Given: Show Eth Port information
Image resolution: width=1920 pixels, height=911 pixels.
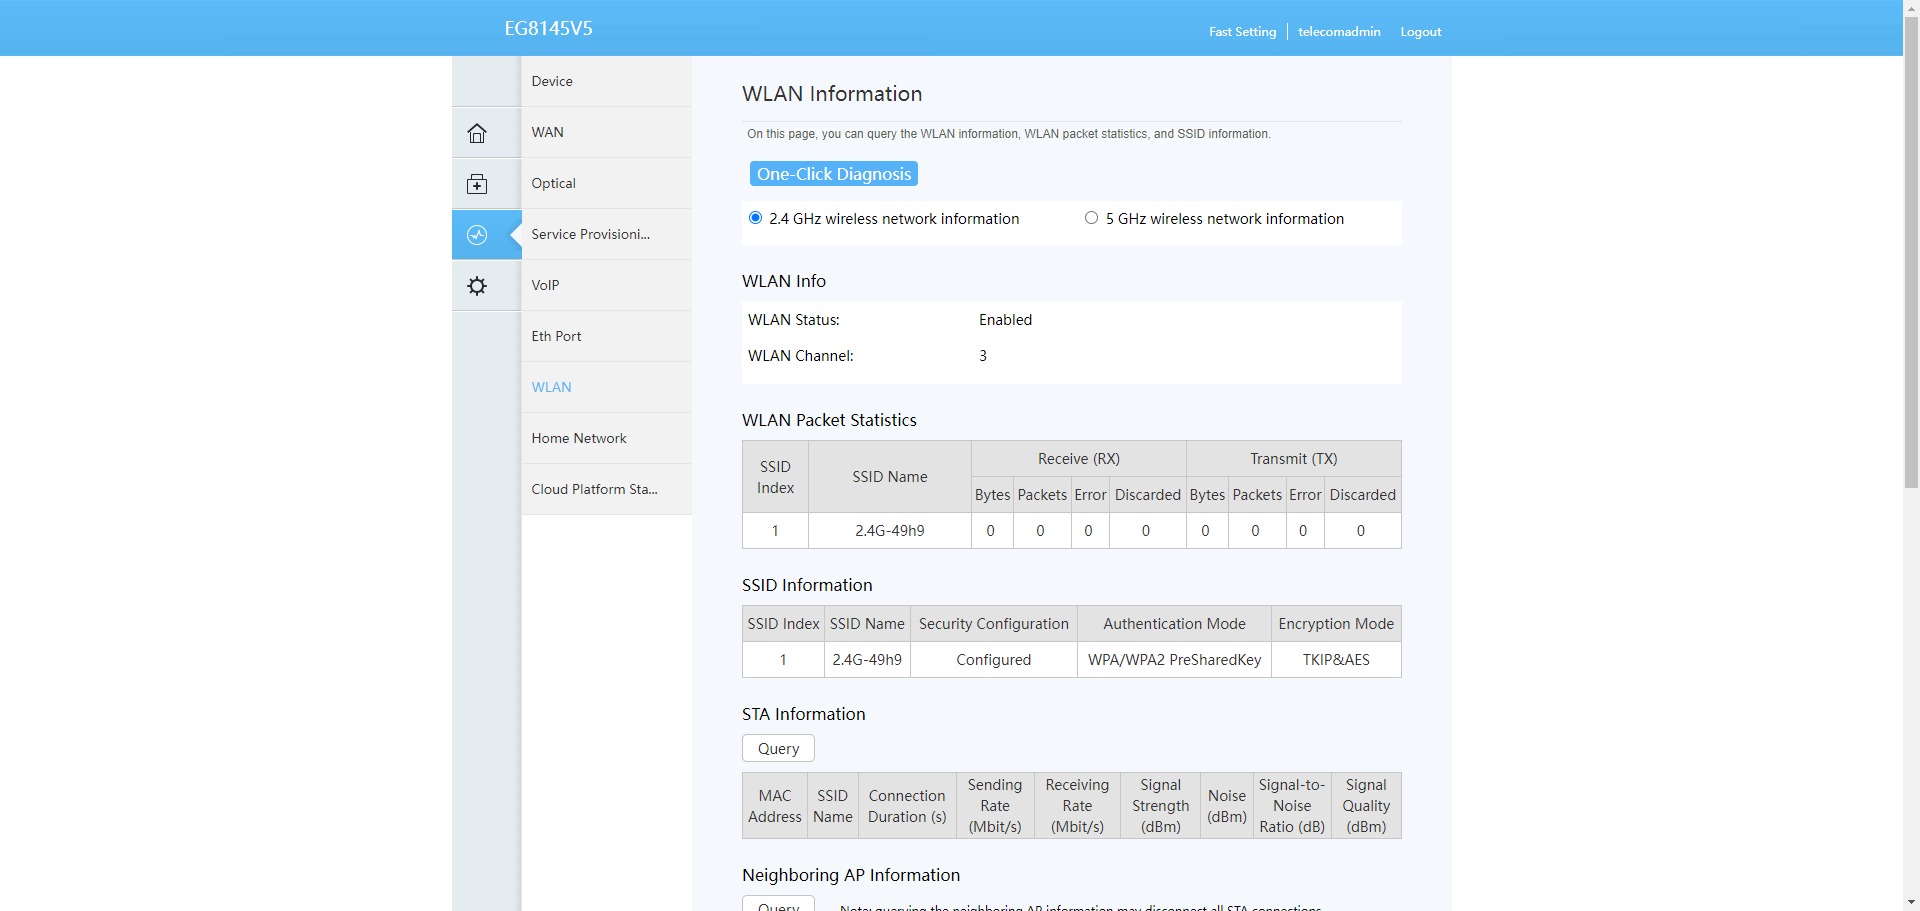Looking at the screenshot, I should click(x=556, y=336).
